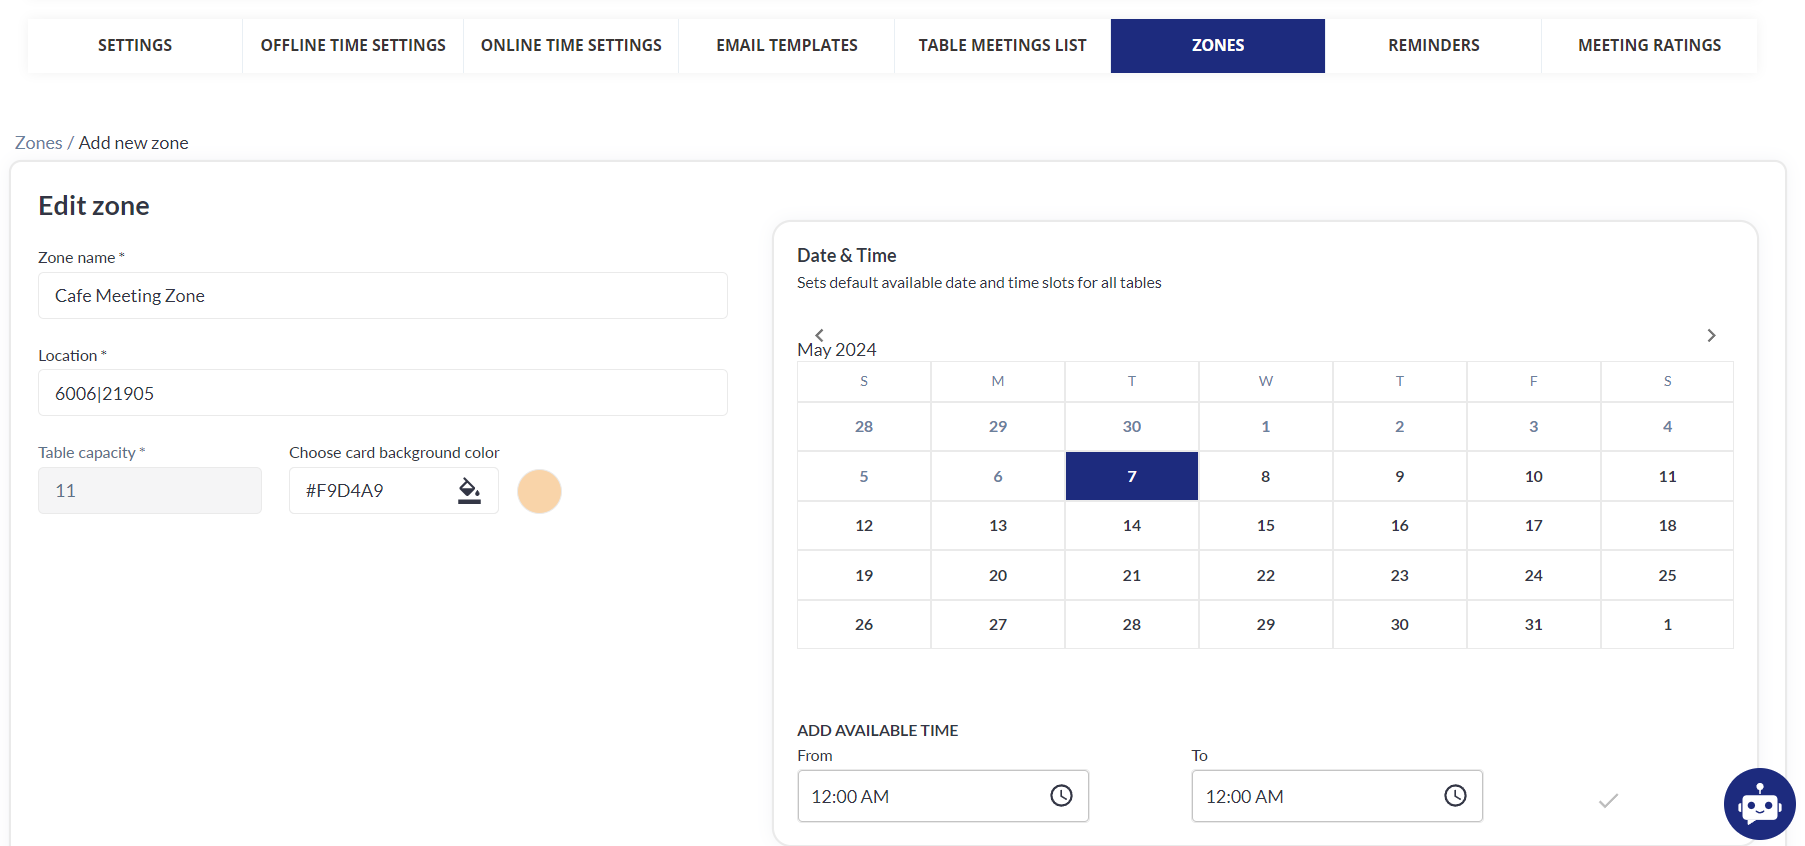The height and width of the screenshot is (846, 1805).
Task: Click the hex color code field
Action: pyautogui.click(x=370, y=491)
